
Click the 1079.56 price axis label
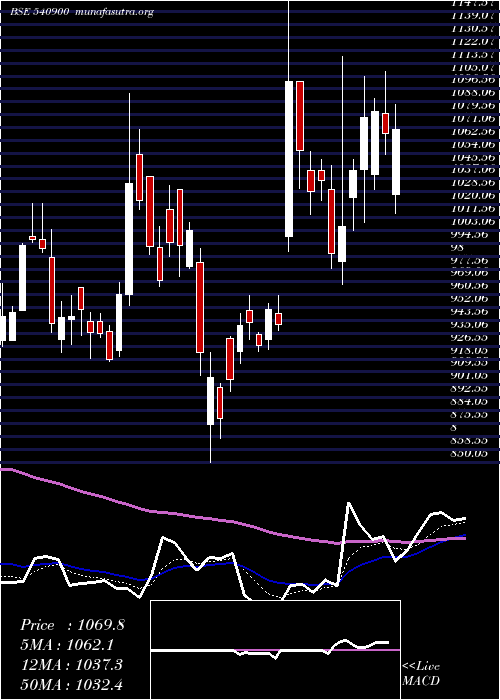click(x=473, y=106)
